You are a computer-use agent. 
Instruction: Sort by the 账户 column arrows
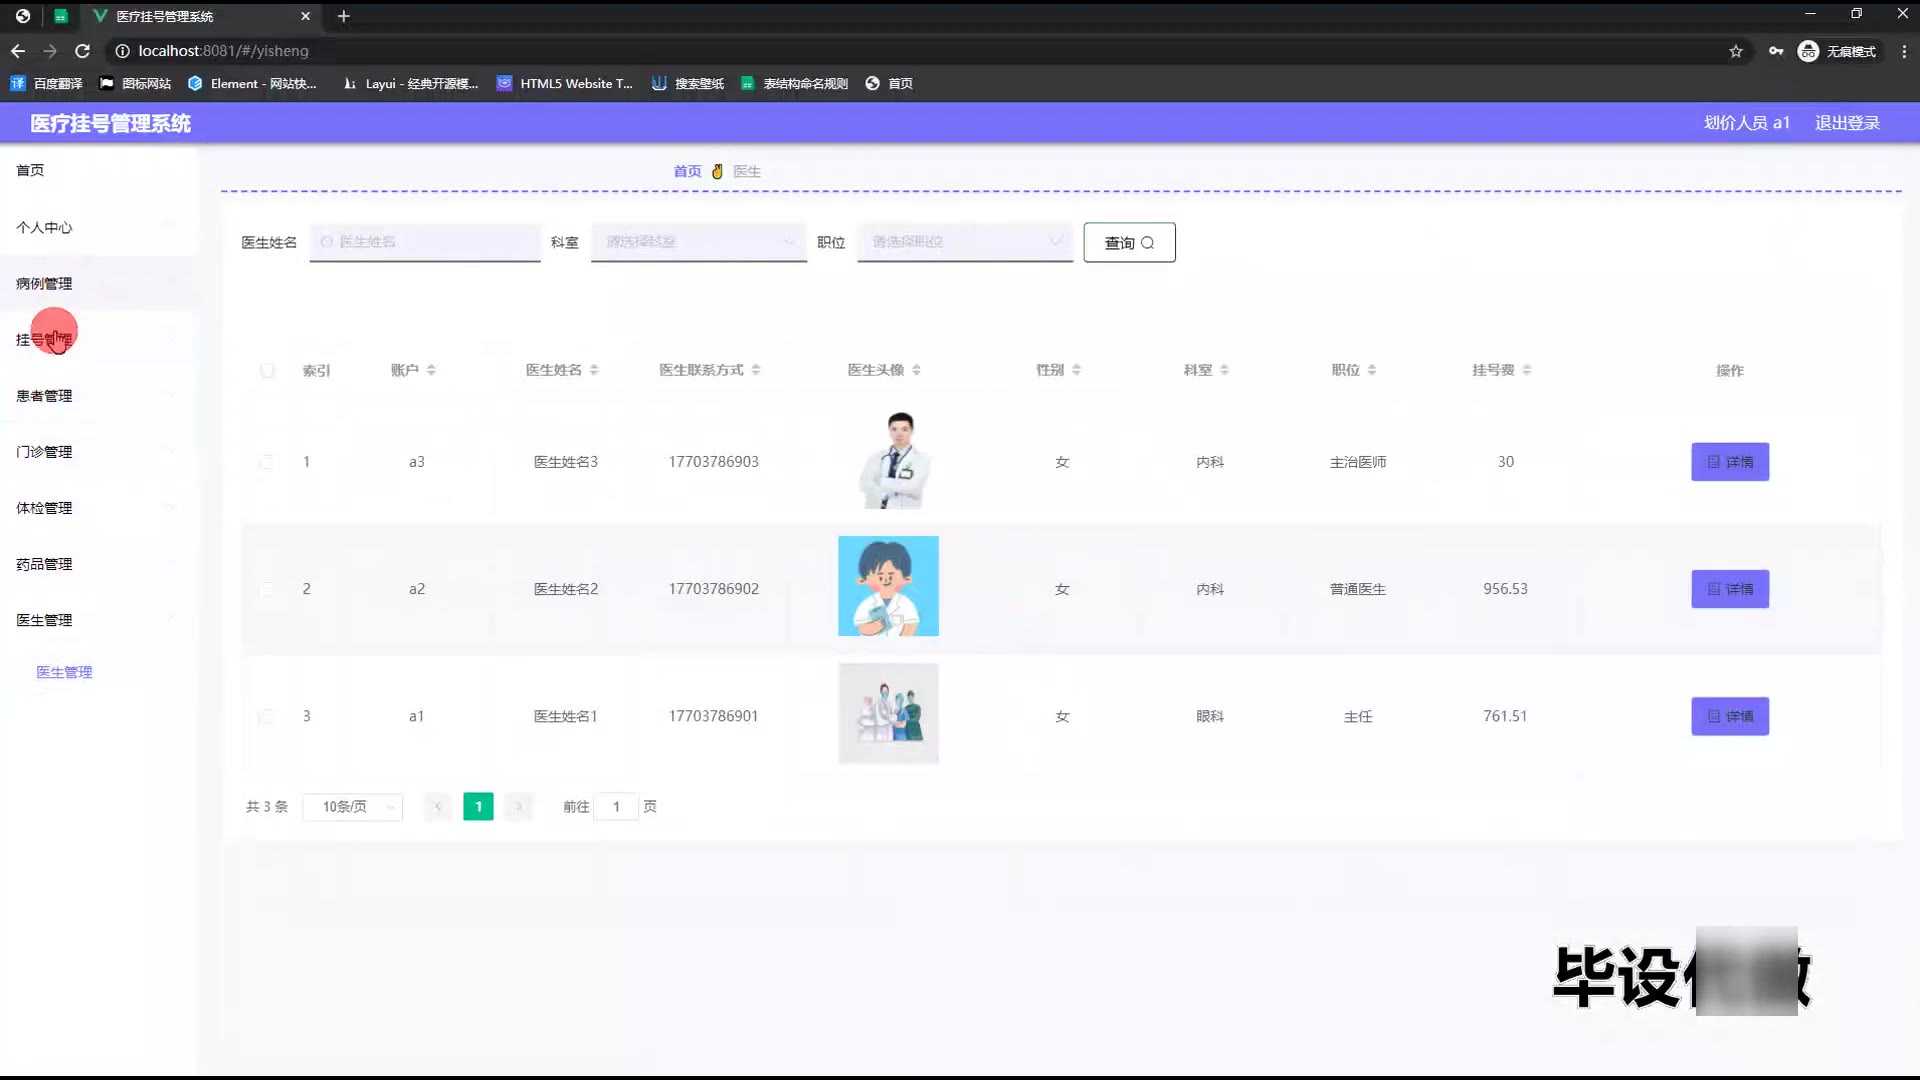coord(431,370)
